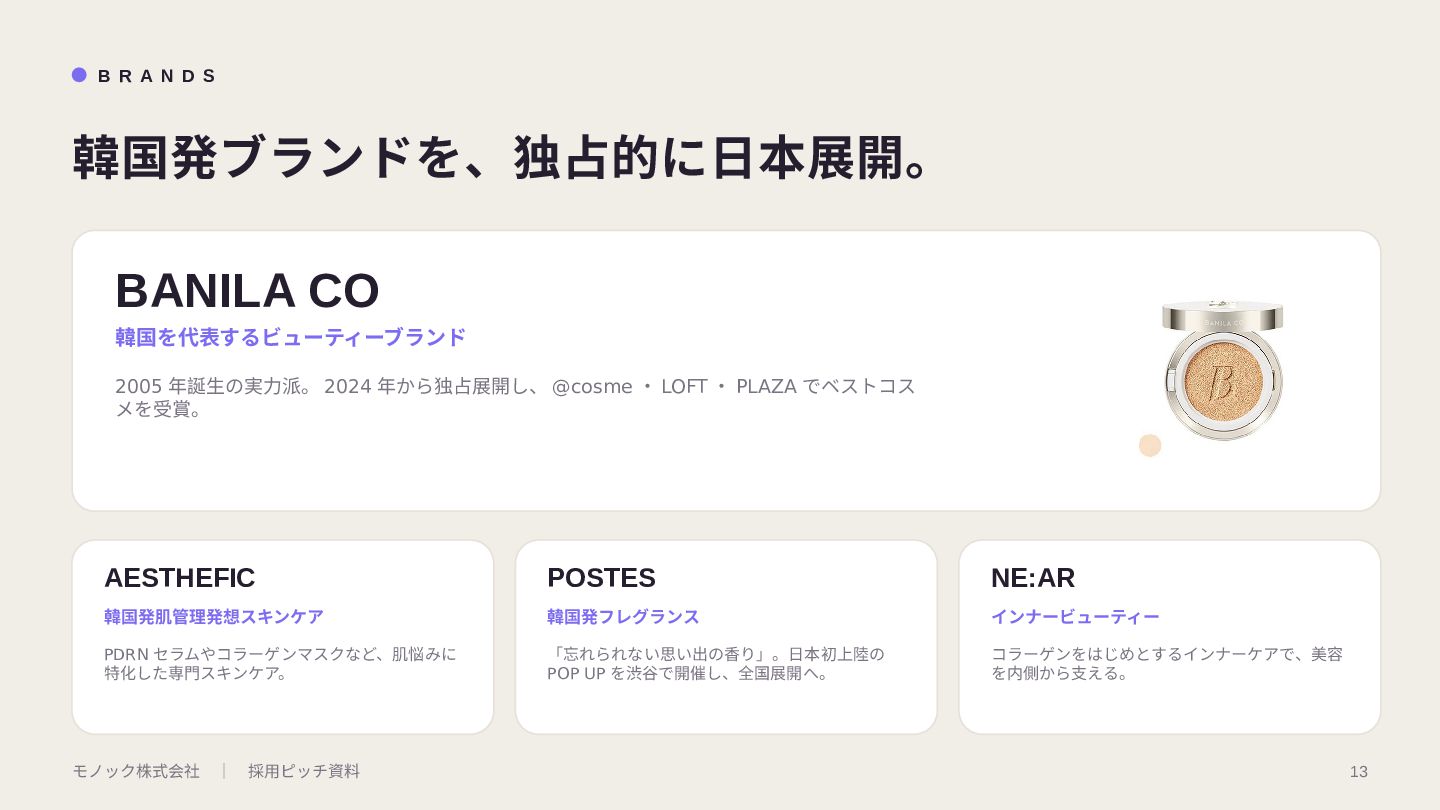Select the POSTES card title

[601, 578]
